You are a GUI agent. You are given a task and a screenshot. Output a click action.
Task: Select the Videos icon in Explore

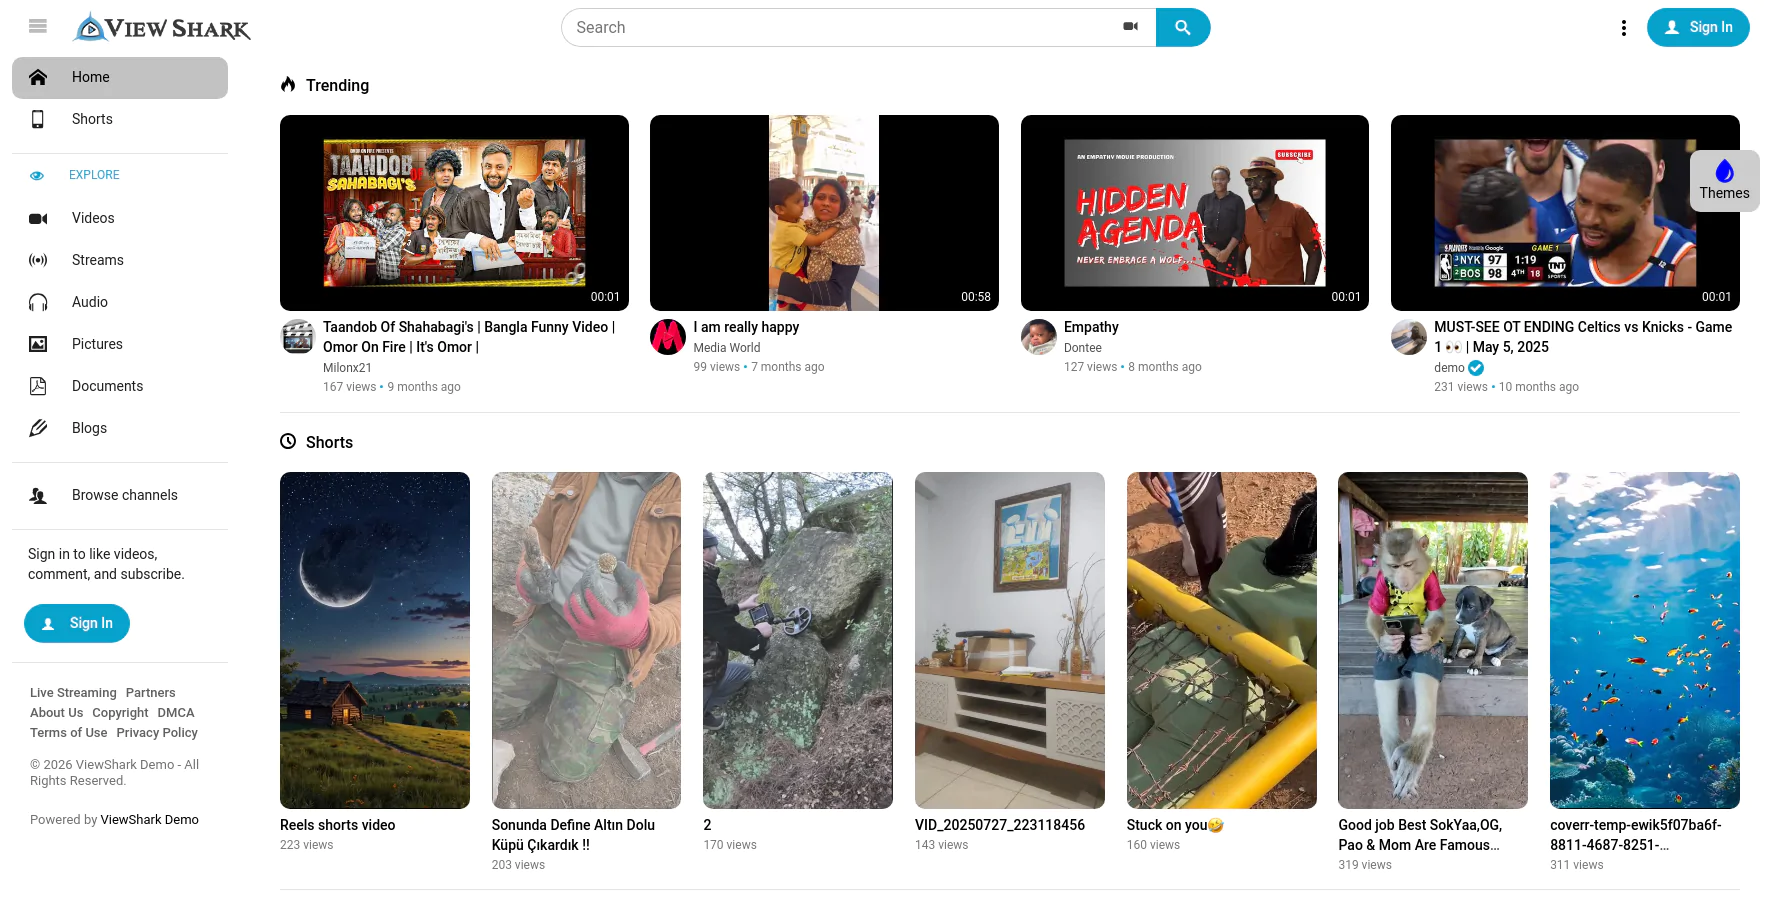[38, 218]
